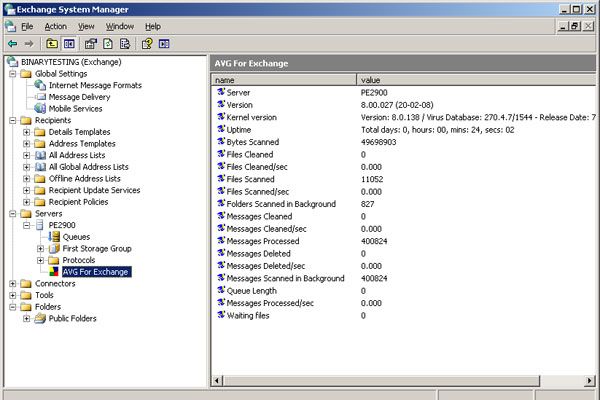600x400 pixels.
Task: Expand the First Storage Group node
Action: (41, 248)
